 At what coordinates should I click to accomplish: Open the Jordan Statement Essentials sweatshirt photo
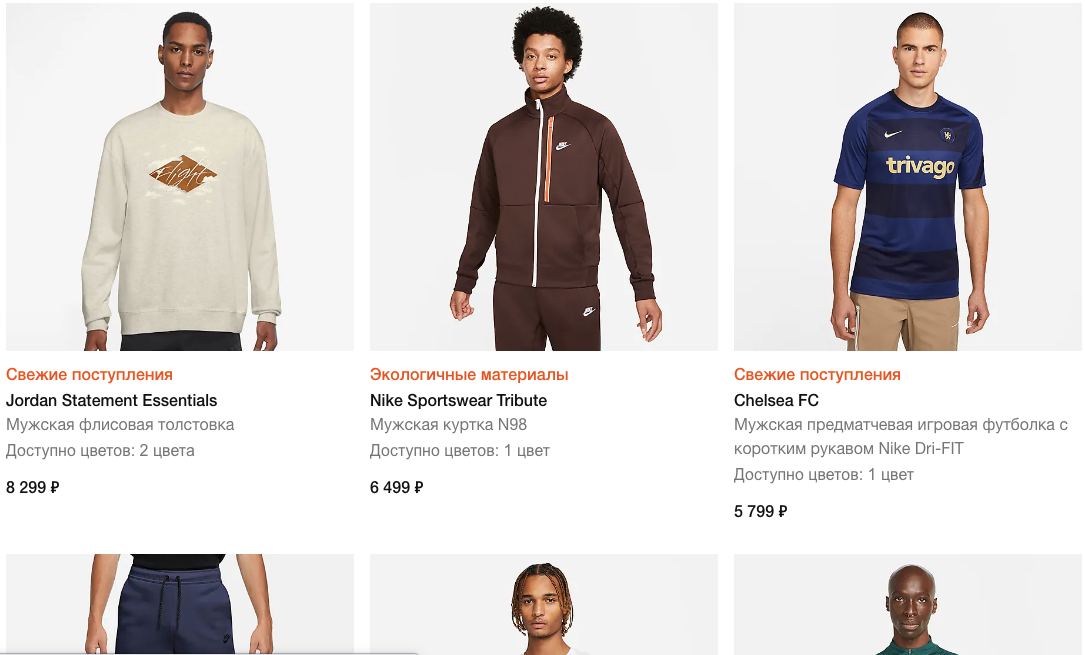pyautogui.click(x=180, y=177)
